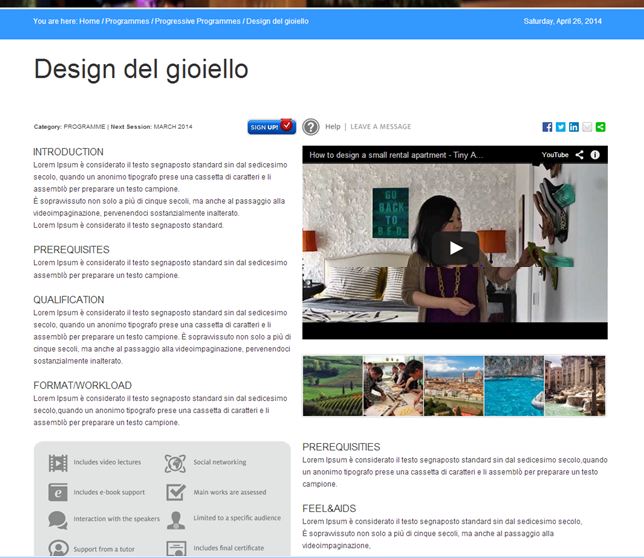
Task: Click the left column PREREQUISITES heading
Action: click(x=71, y=250)
